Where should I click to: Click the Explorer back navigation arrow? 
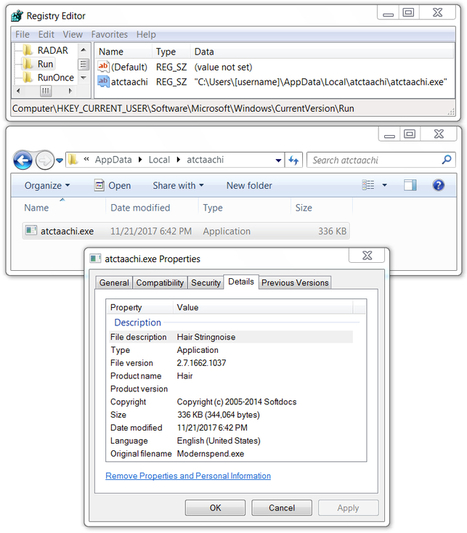click(23, 160)
